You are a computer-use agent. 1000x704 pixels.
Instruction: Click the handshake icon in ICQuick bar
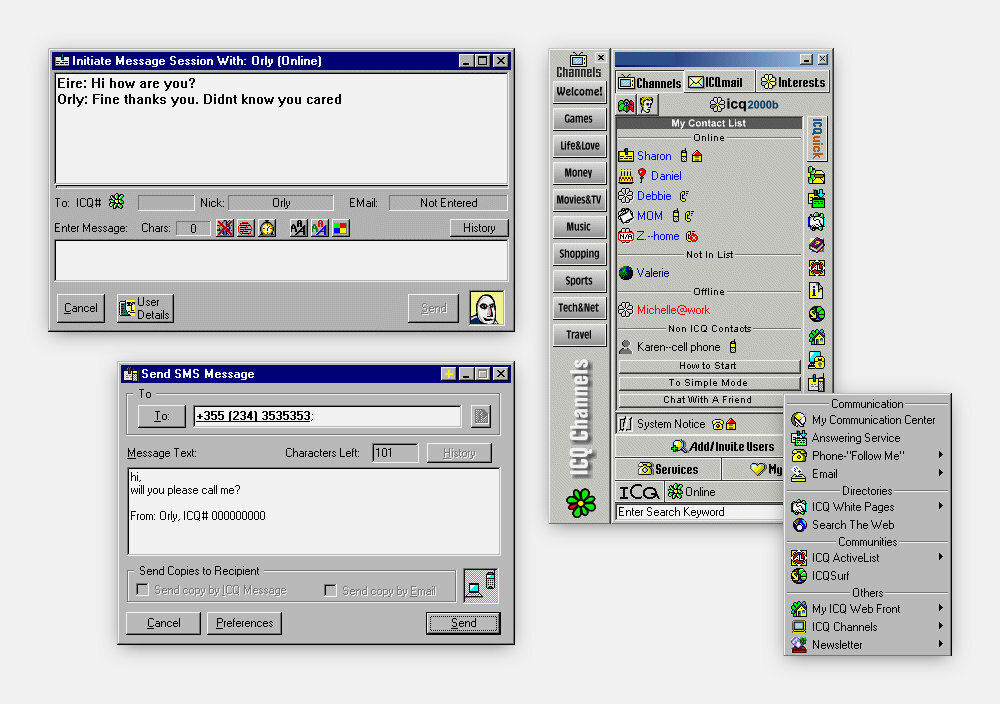point(816,221)
